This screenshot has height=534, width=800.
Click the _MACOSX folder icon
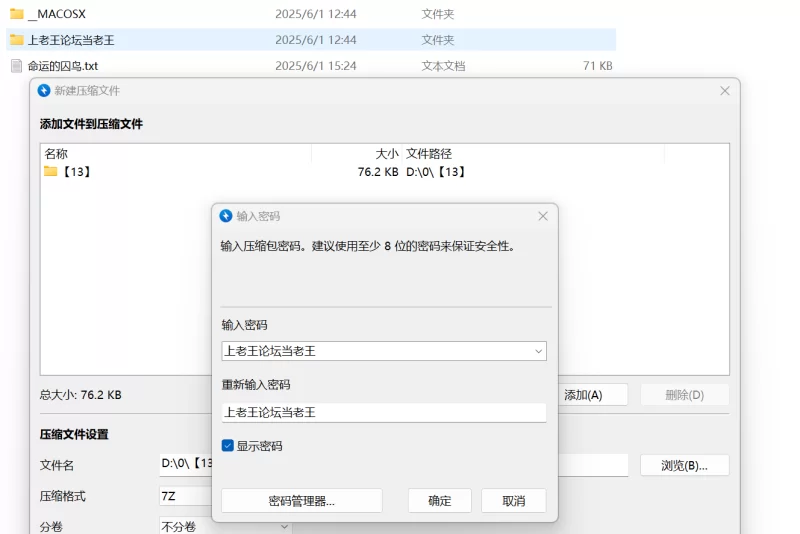point(16,14)
